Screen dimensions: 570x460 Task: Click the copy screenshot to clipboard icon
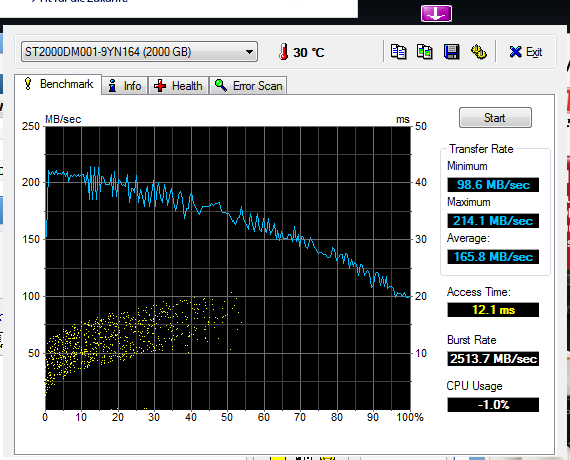(x=425, y=52)
